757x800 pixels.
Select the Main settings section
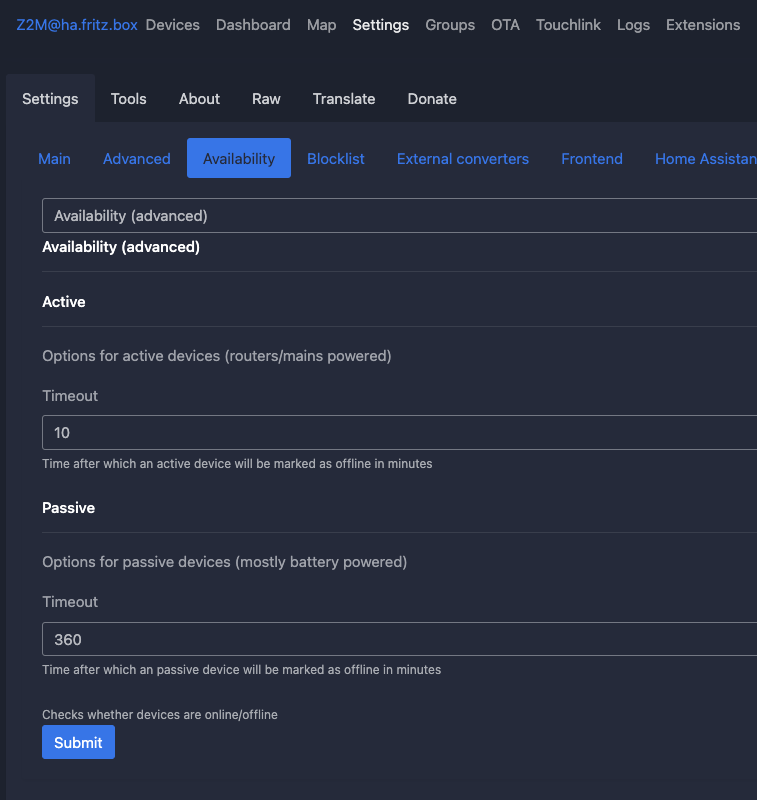pos(54,158)
